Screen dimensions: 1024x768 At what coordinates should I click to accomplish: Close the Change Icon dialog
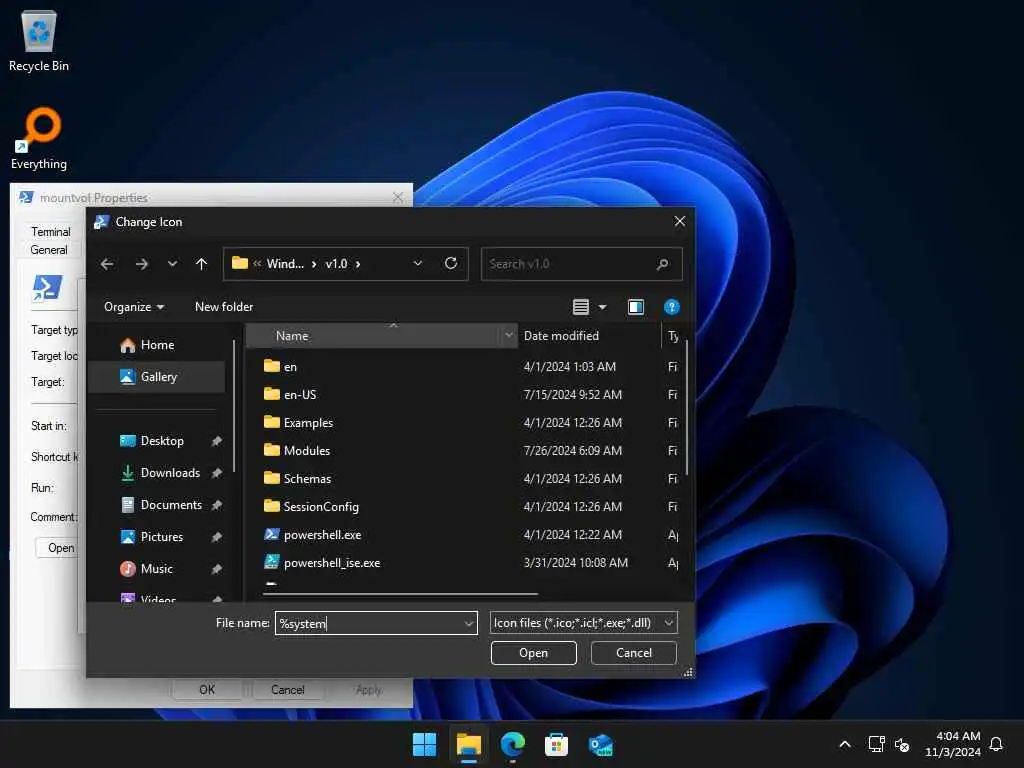680,221
